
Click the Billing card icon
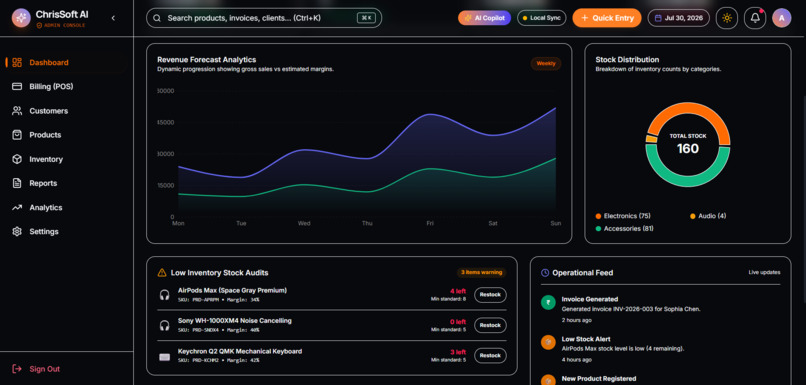coord(17,87)
